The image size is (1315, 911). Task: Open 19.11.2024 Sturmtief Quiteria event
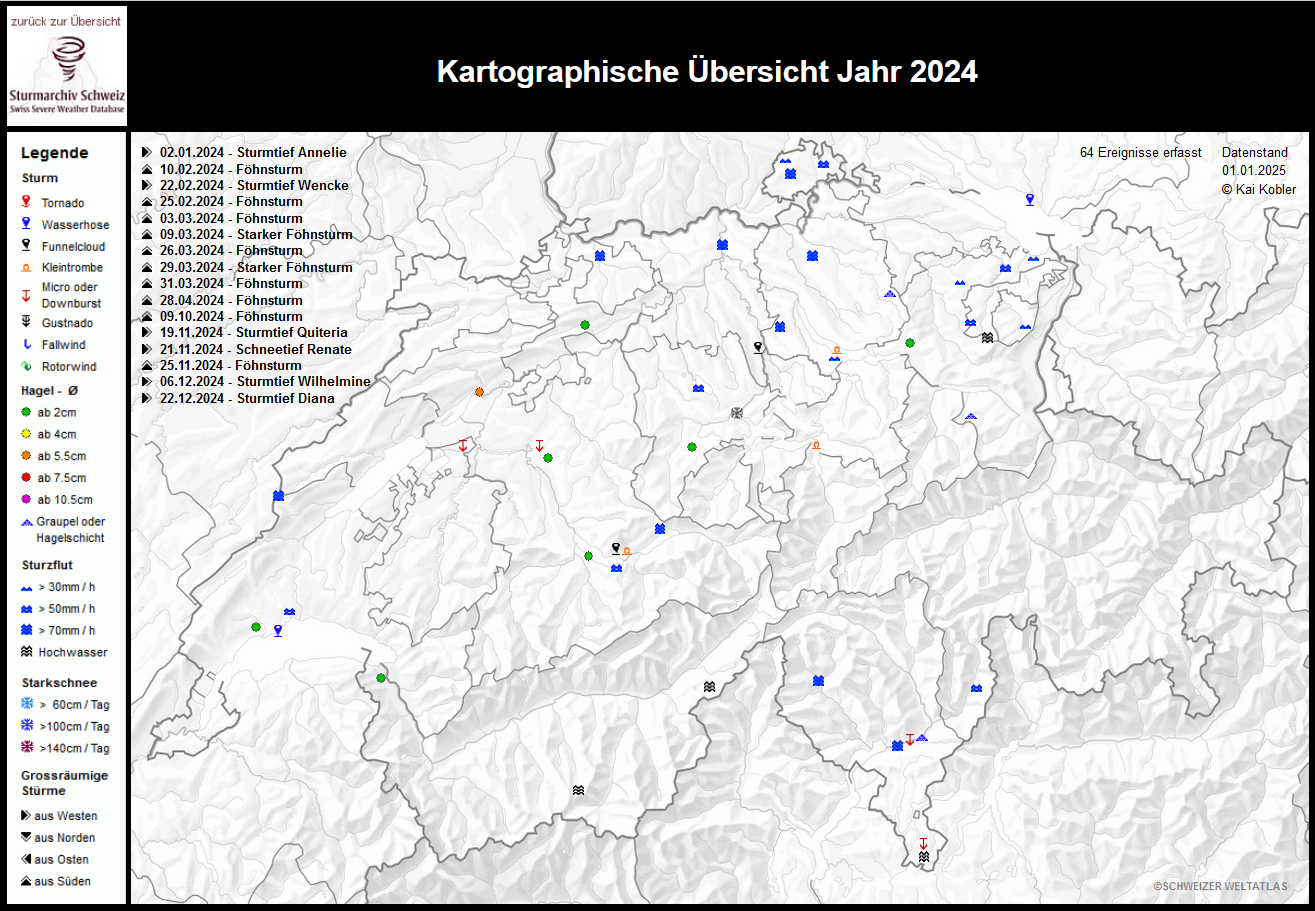(254, 332)
